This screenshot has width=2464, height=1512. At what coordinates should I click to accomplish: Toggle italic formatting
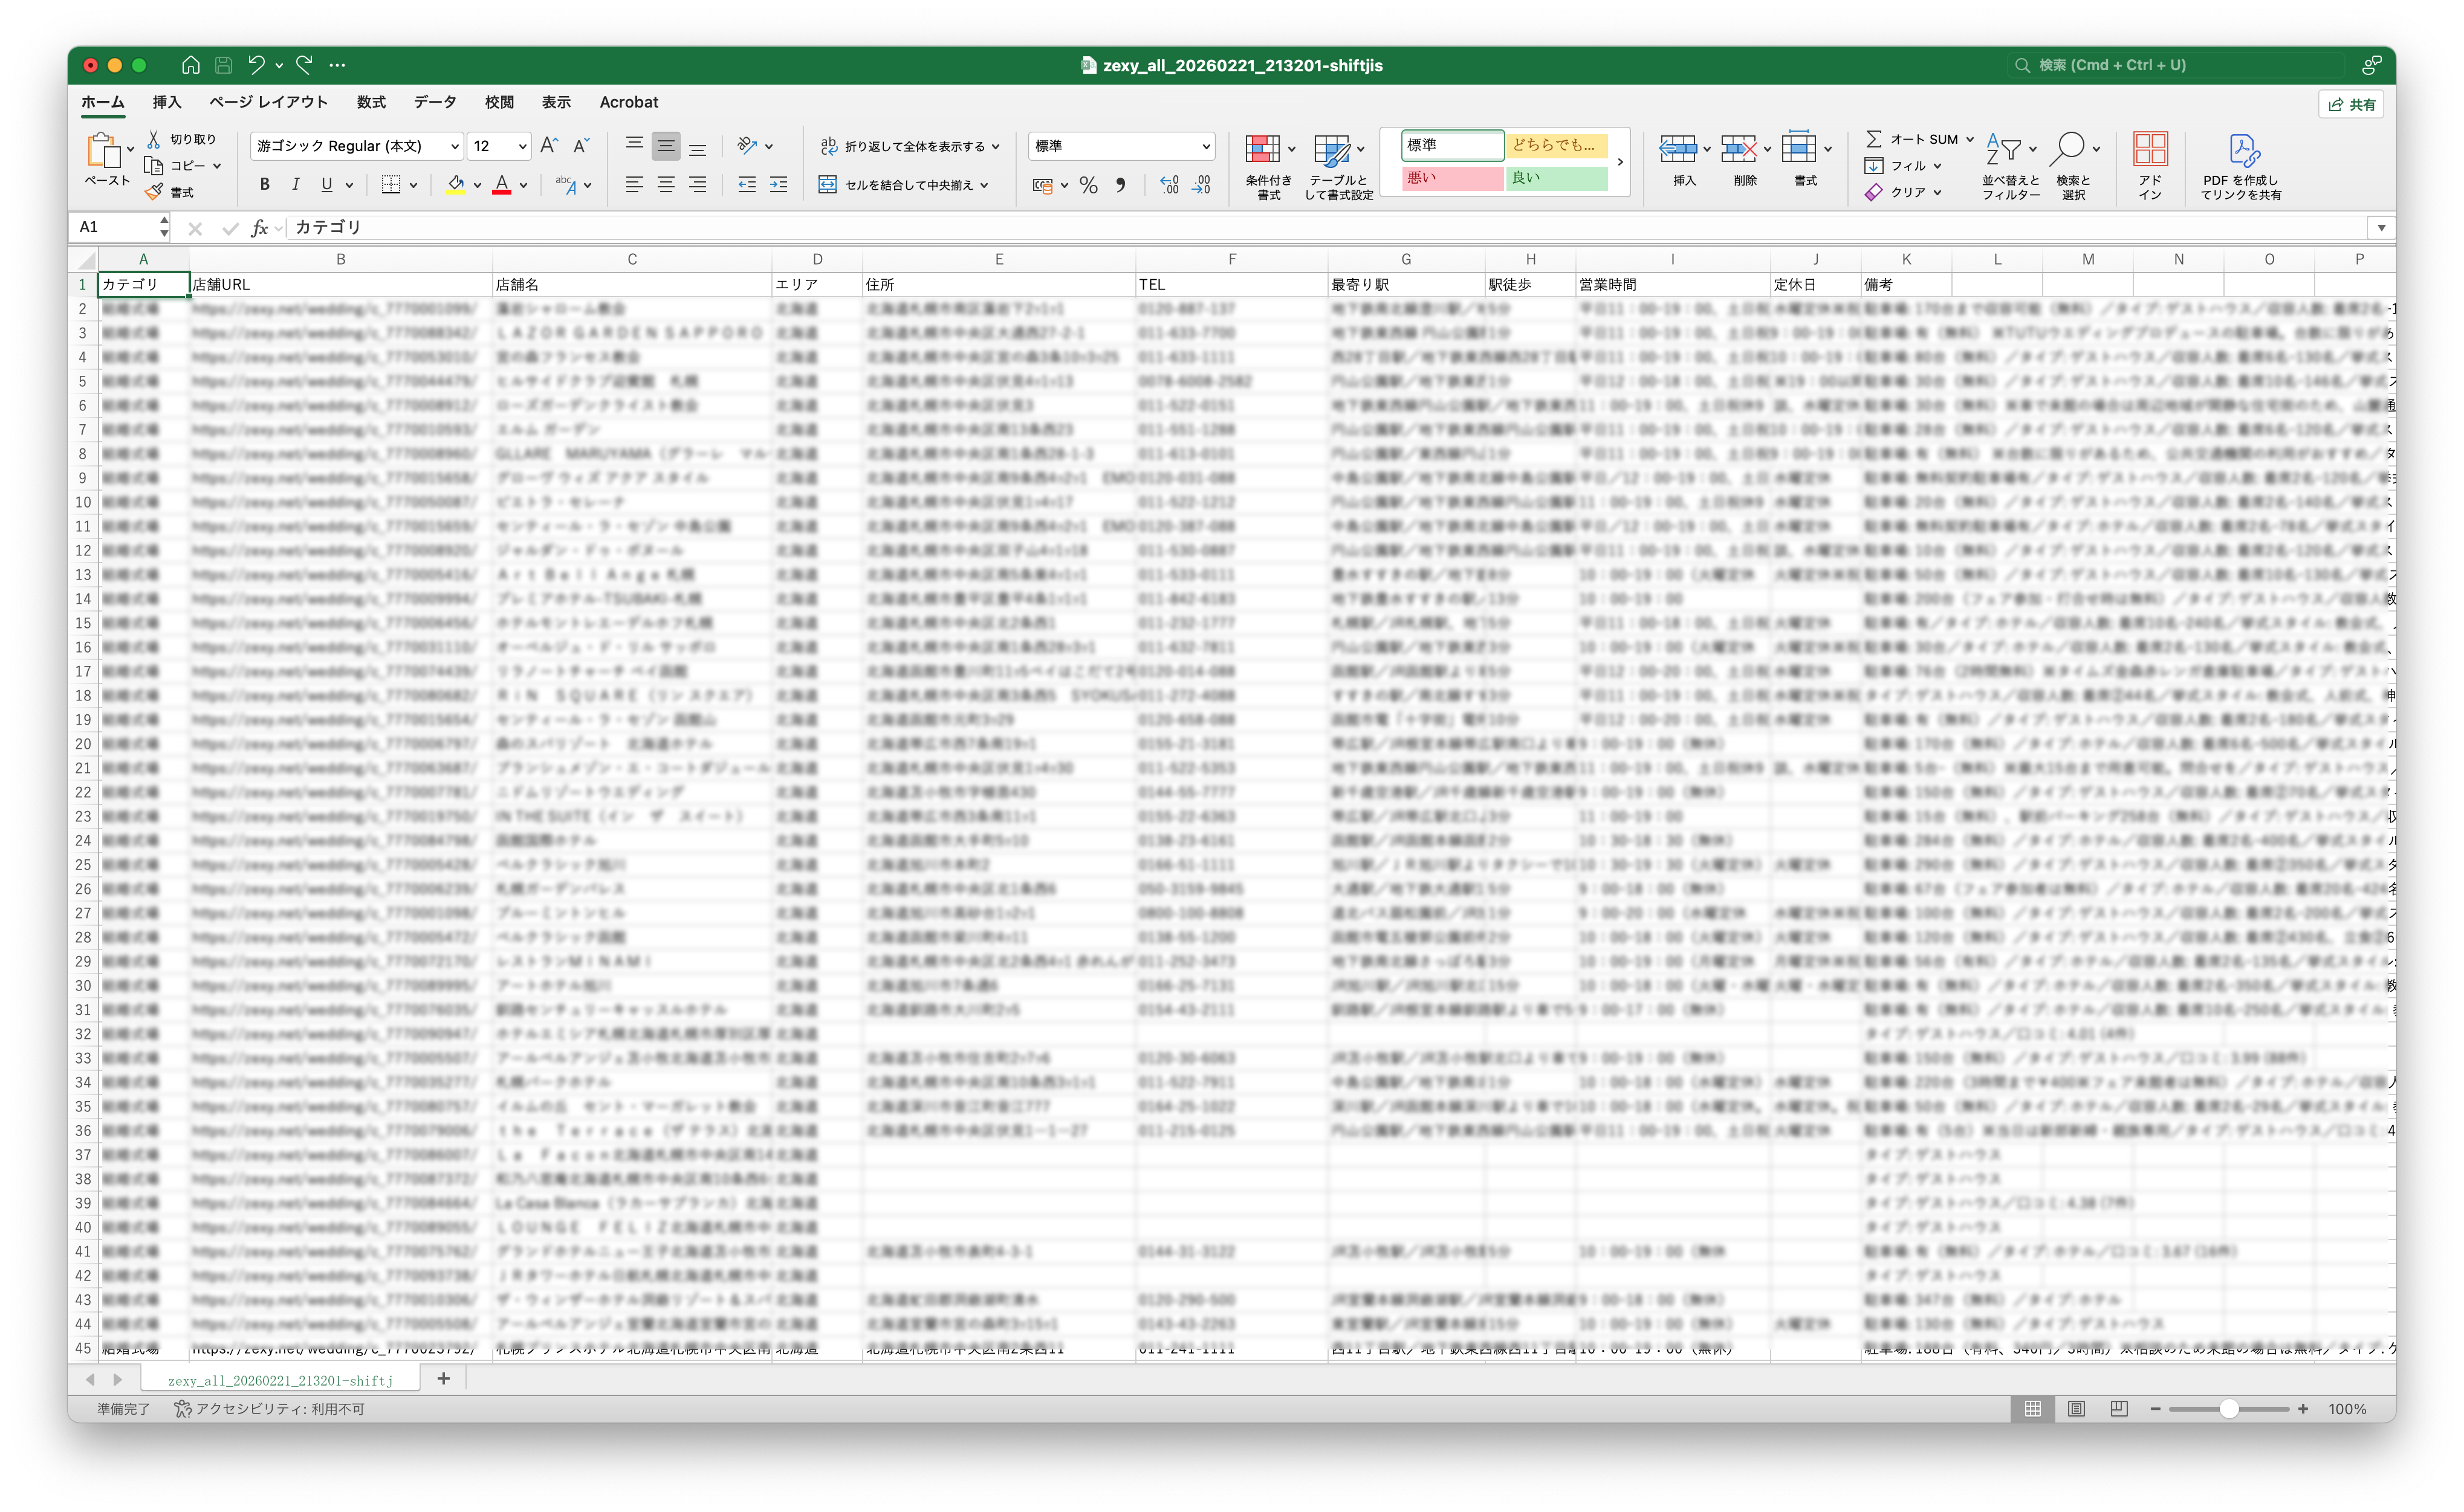coord(295,185)
